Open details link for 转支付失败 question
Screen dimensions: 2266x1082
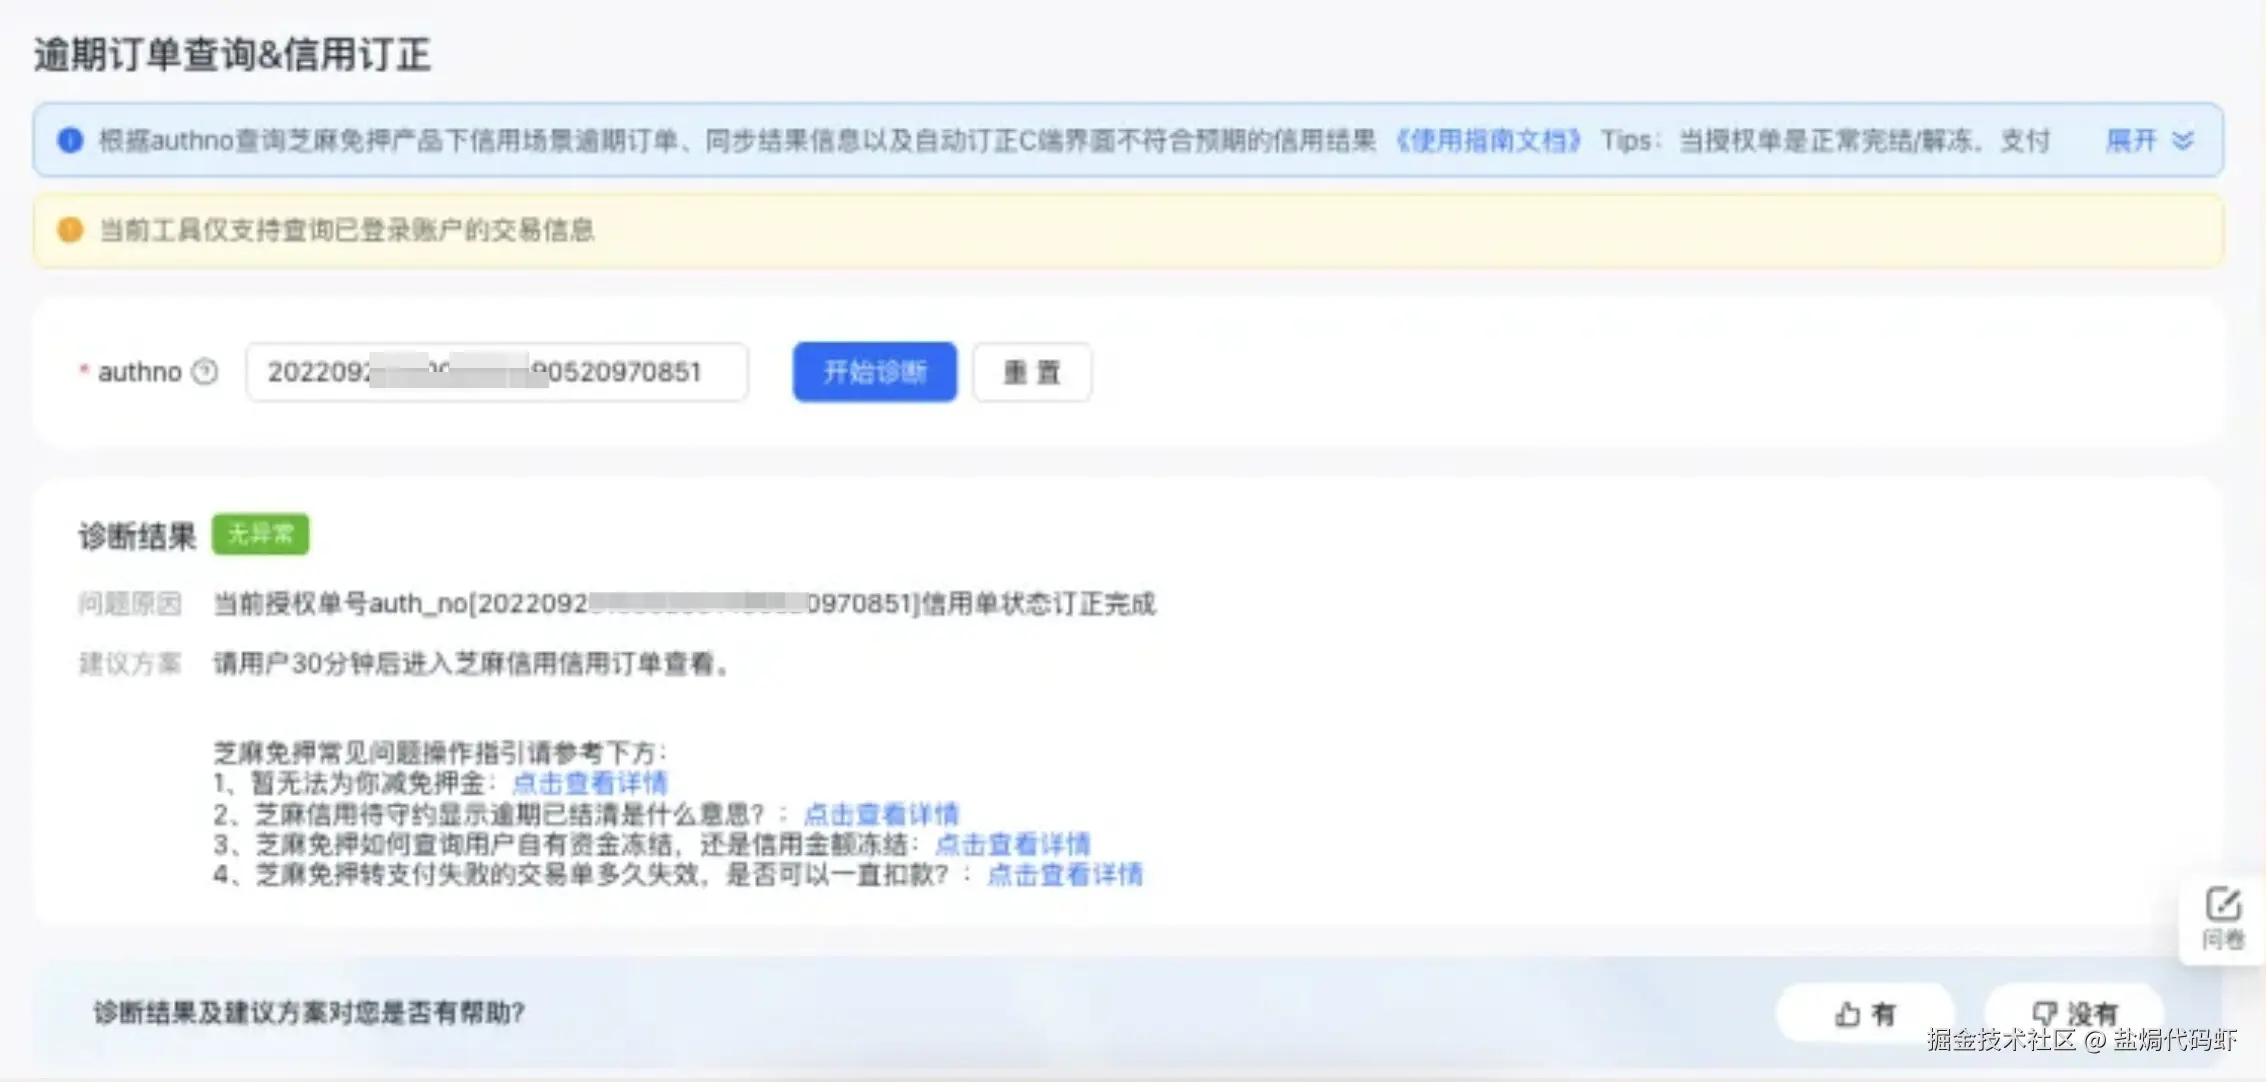(x=1064, y=875)
